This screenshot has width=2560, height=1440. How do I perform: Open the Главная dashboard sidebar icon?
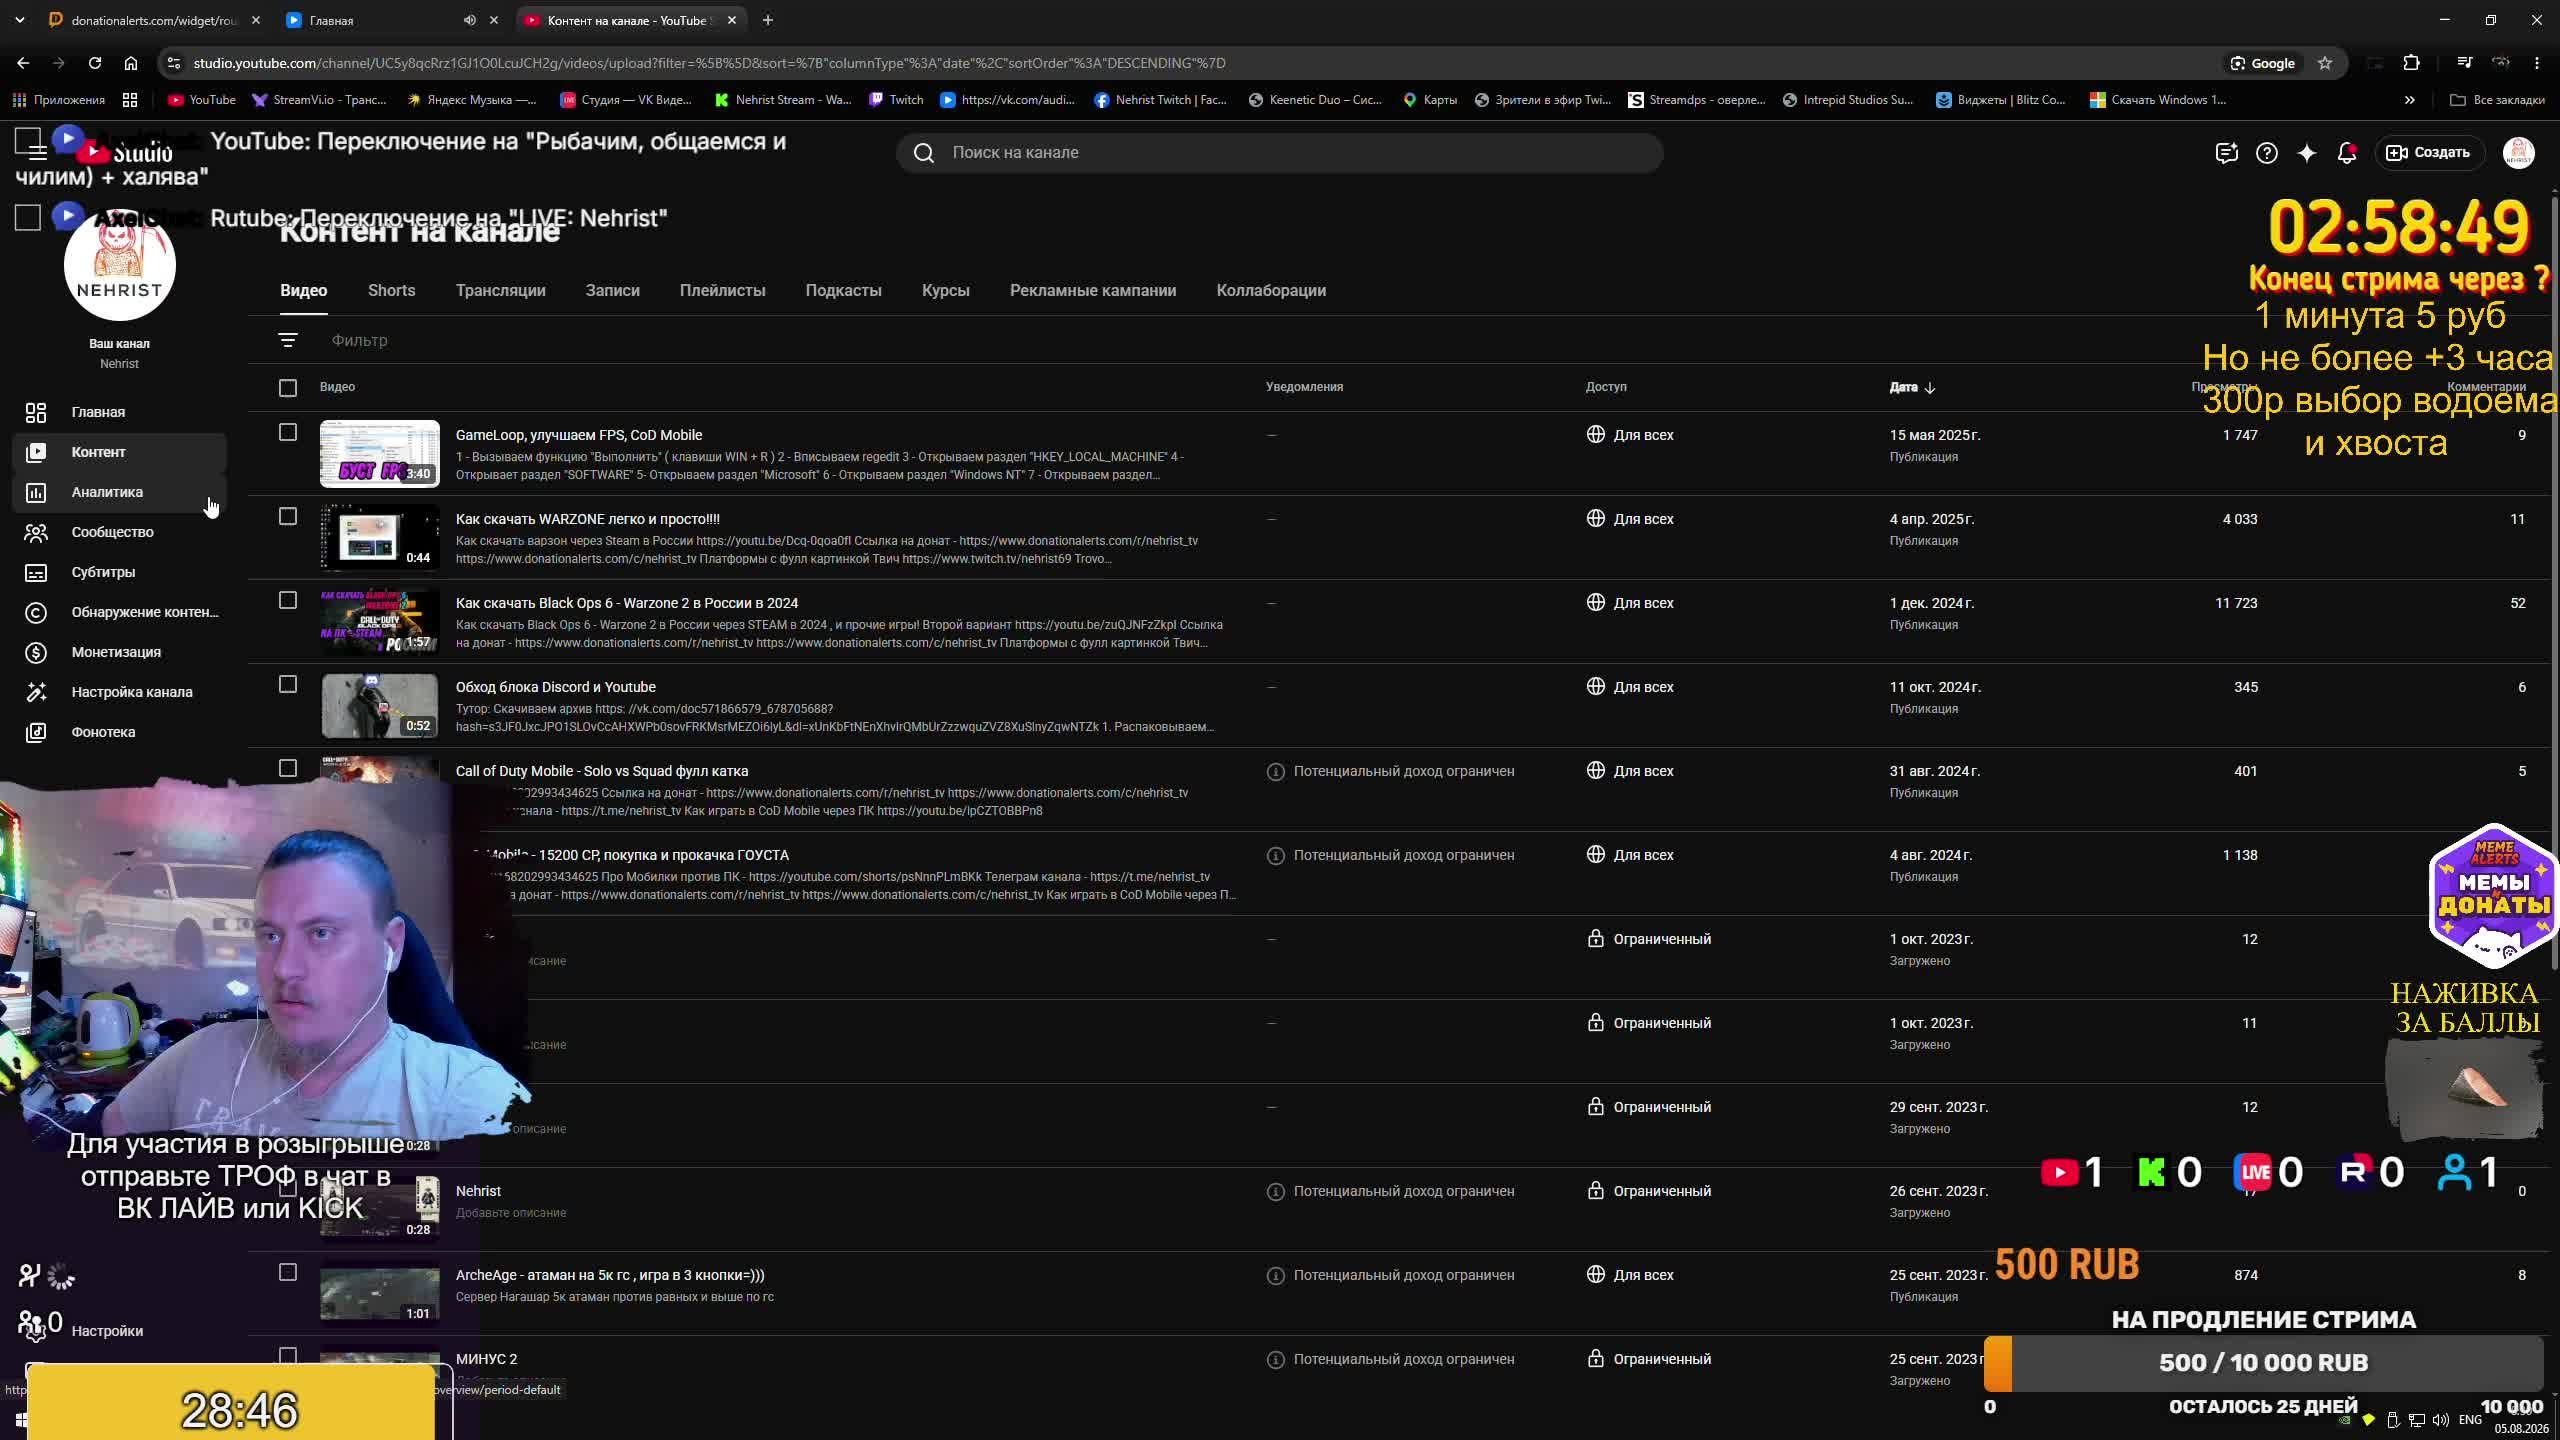pyautogui.click(x=36, y=412)
